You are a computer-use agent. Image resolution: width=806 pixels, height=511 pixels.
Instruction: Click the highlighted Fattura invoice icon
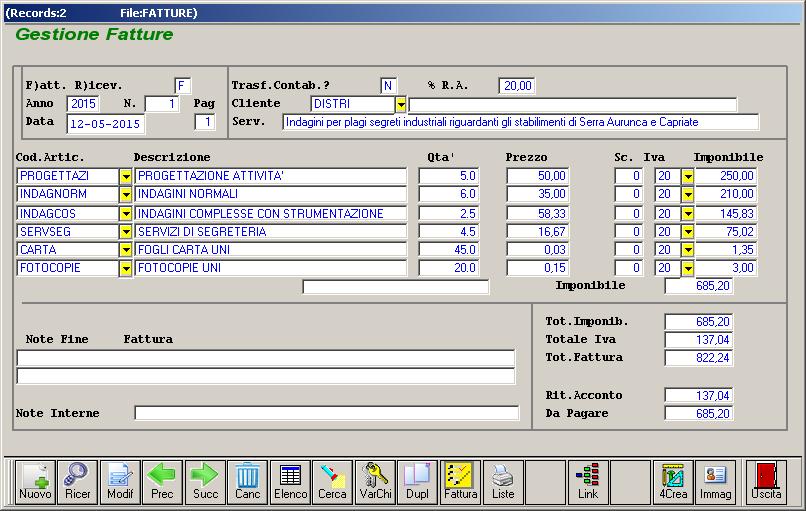[x=460, y=482]
